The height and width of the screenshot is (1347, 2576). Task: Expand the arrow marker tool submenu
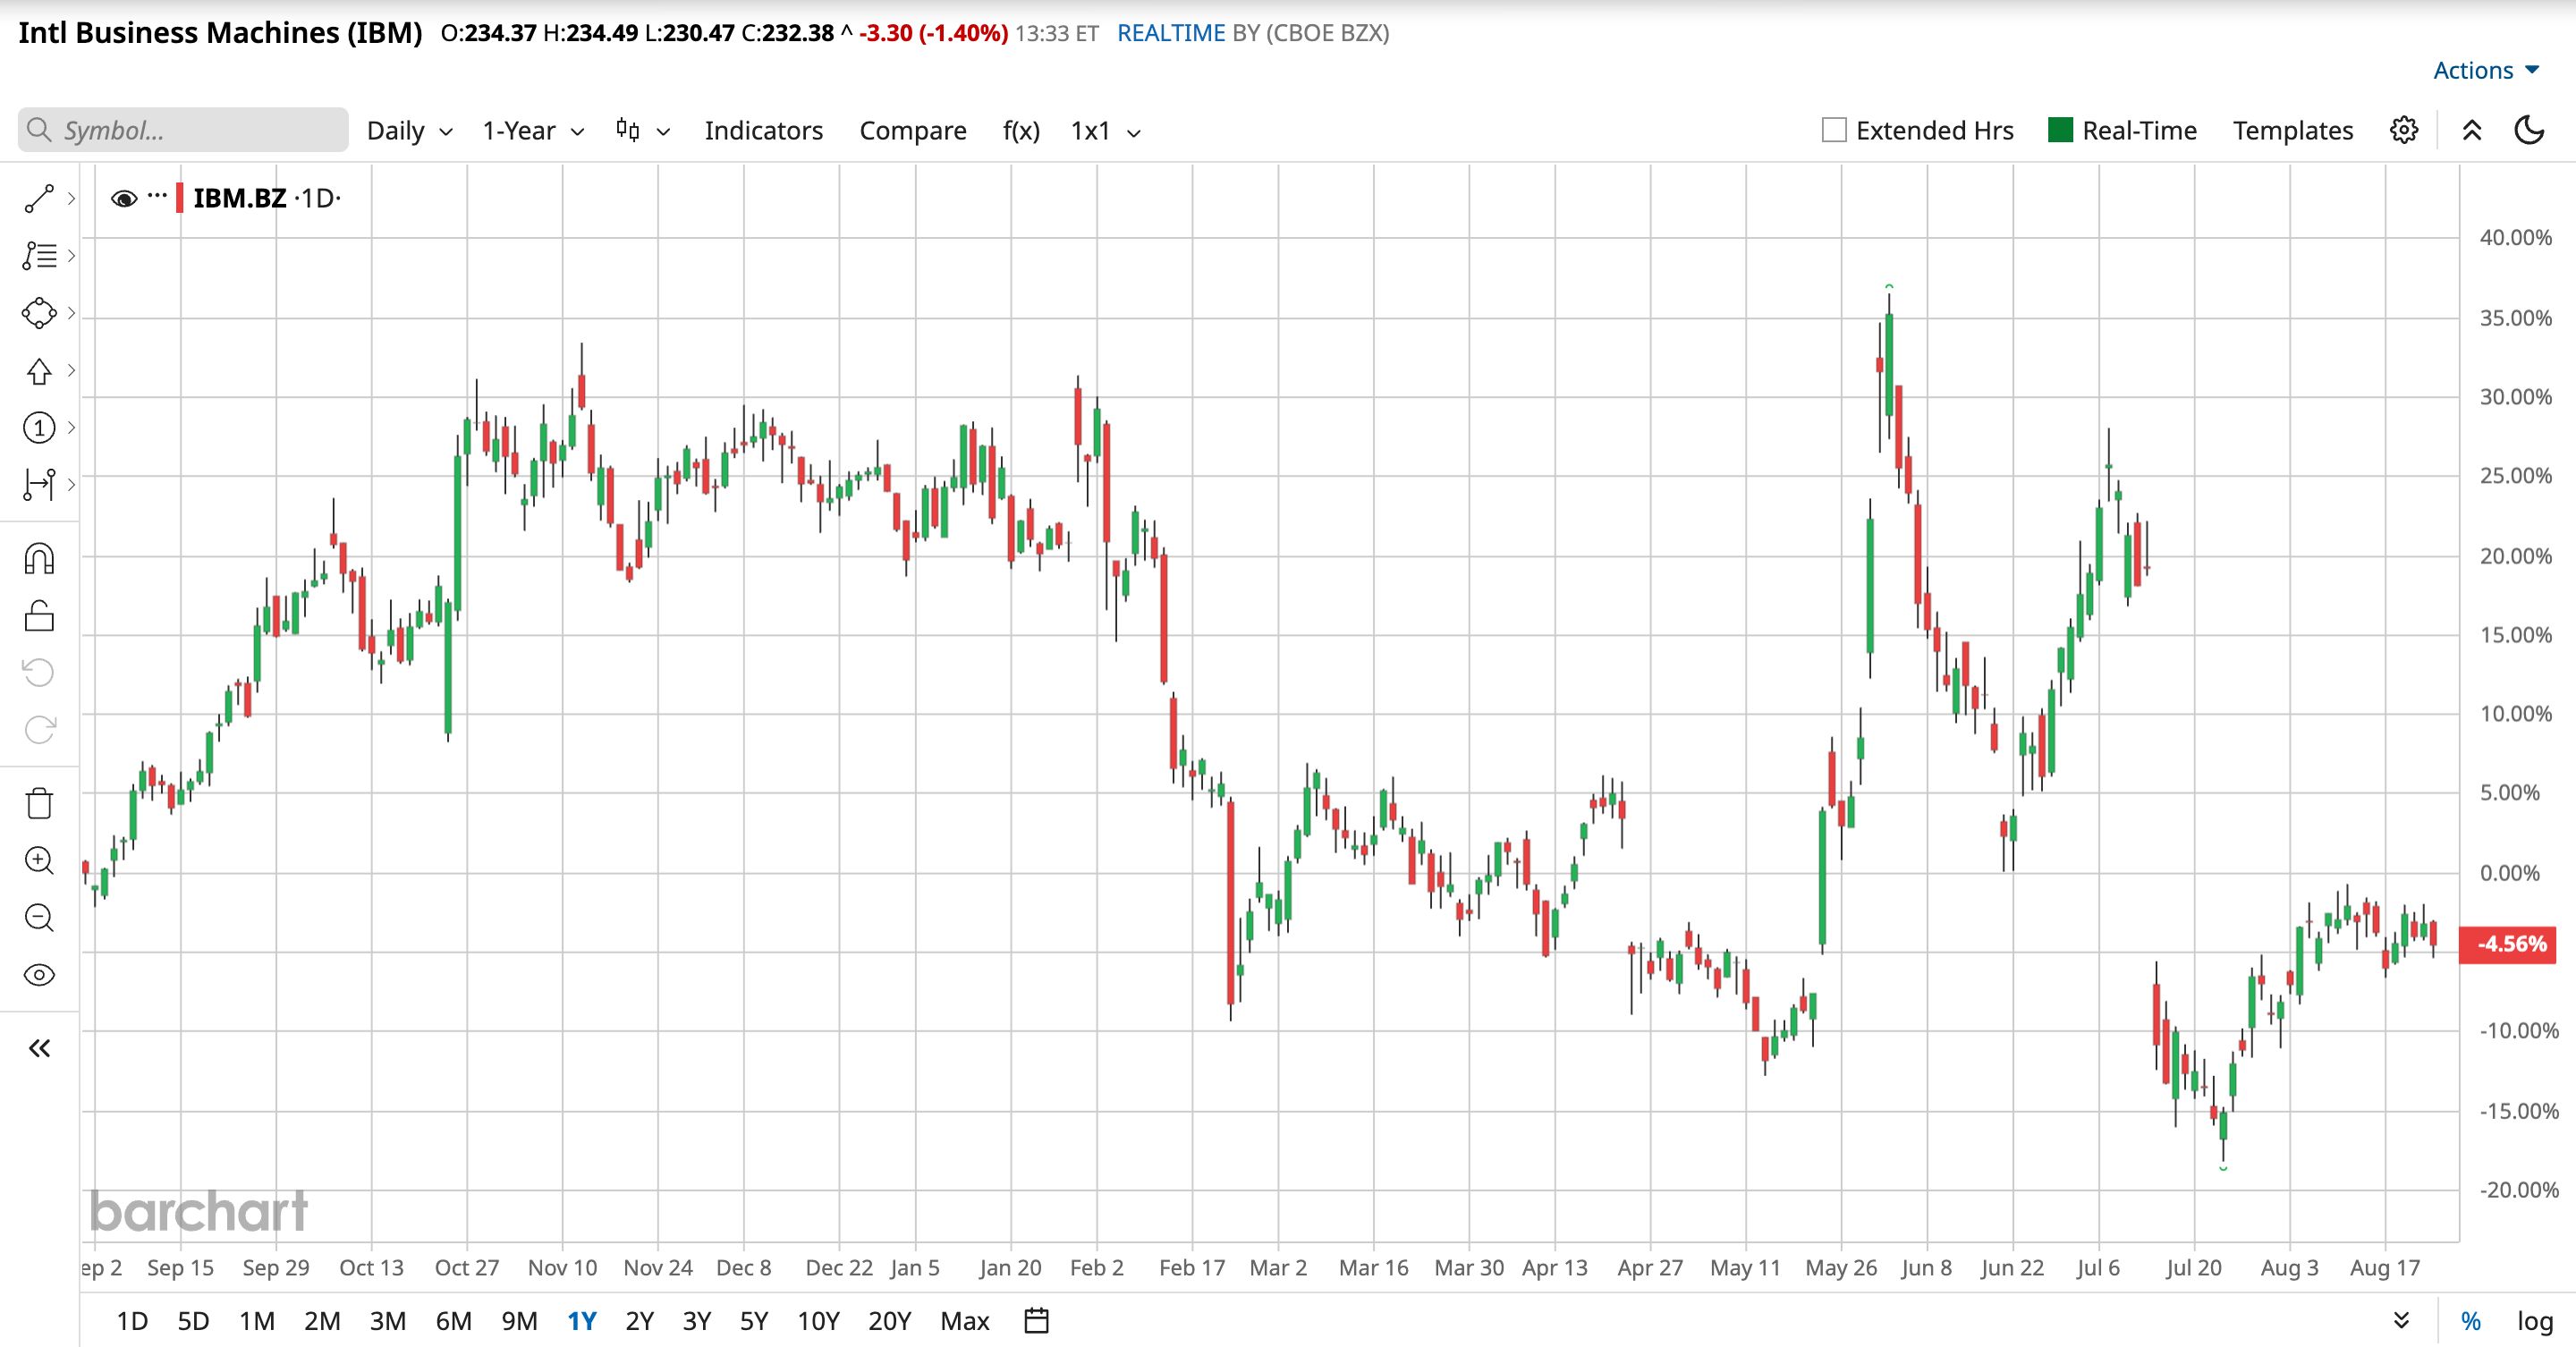[71, 371]
